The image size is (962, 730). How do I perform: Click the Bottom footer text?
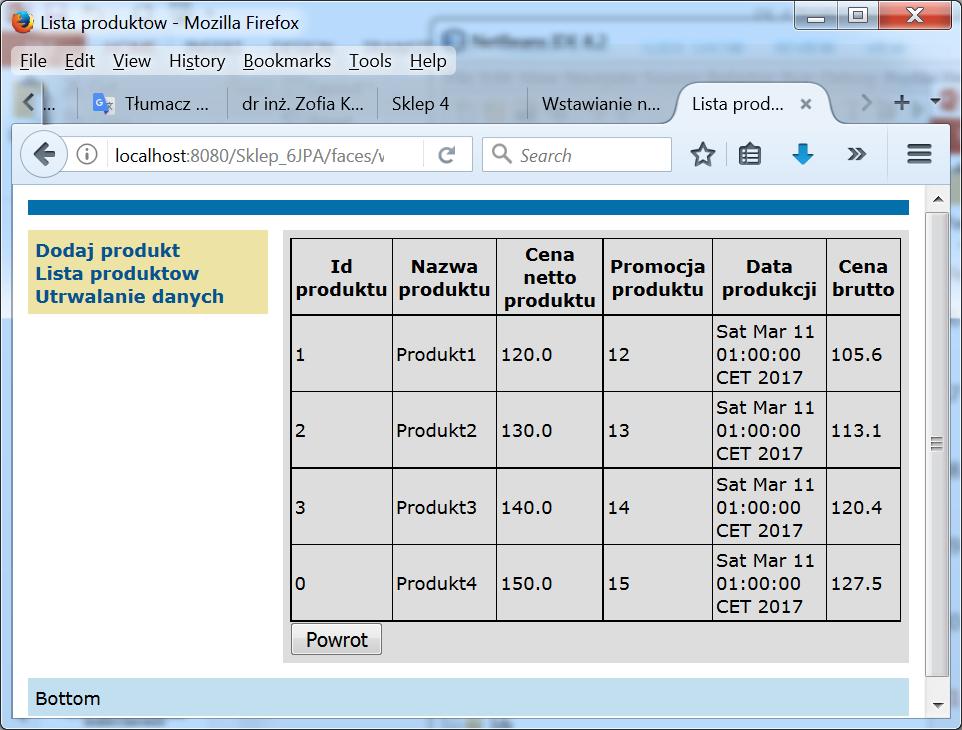coord(67,698)
